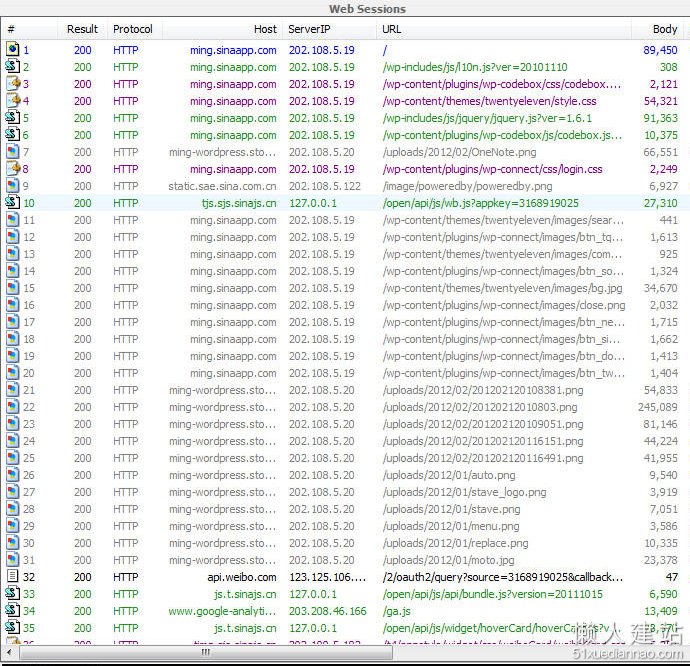
Task: Click host tjs.sjs.sinajs.cn
Action: coord(239,203)
